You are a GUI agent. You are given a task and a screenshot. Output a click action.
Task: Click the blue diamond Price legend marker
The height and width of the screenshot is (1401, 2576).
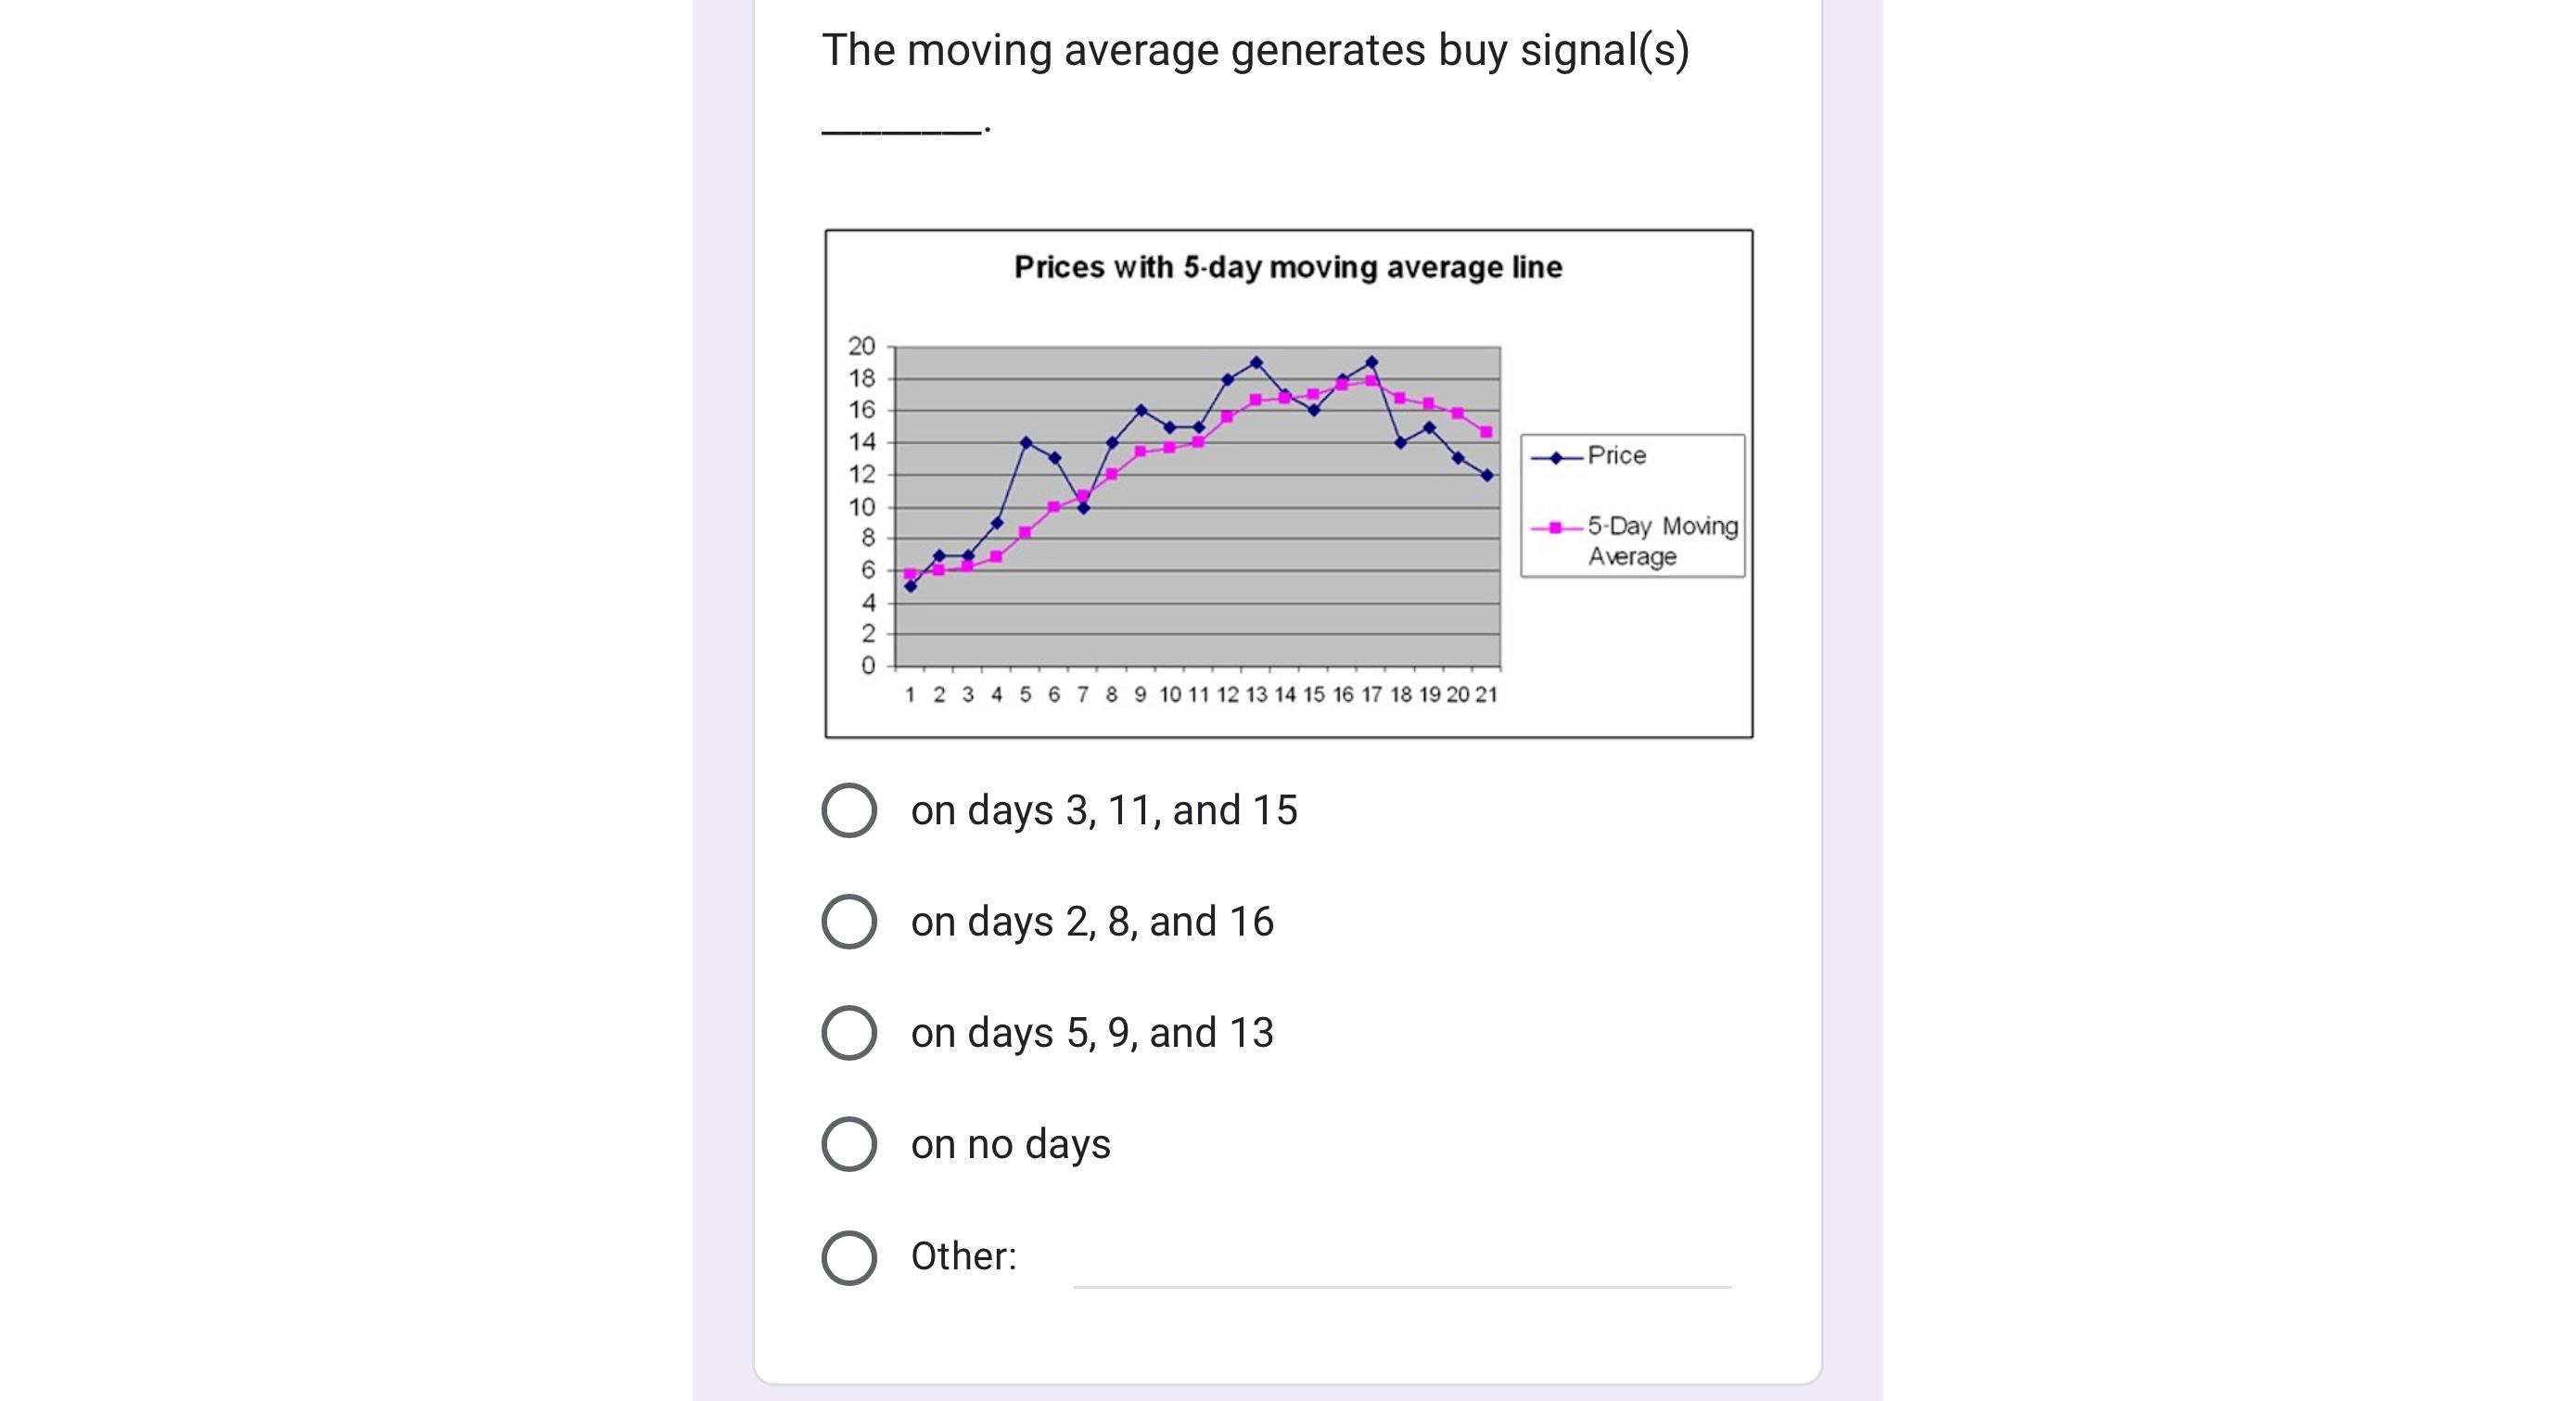[x=1556, y=459]
